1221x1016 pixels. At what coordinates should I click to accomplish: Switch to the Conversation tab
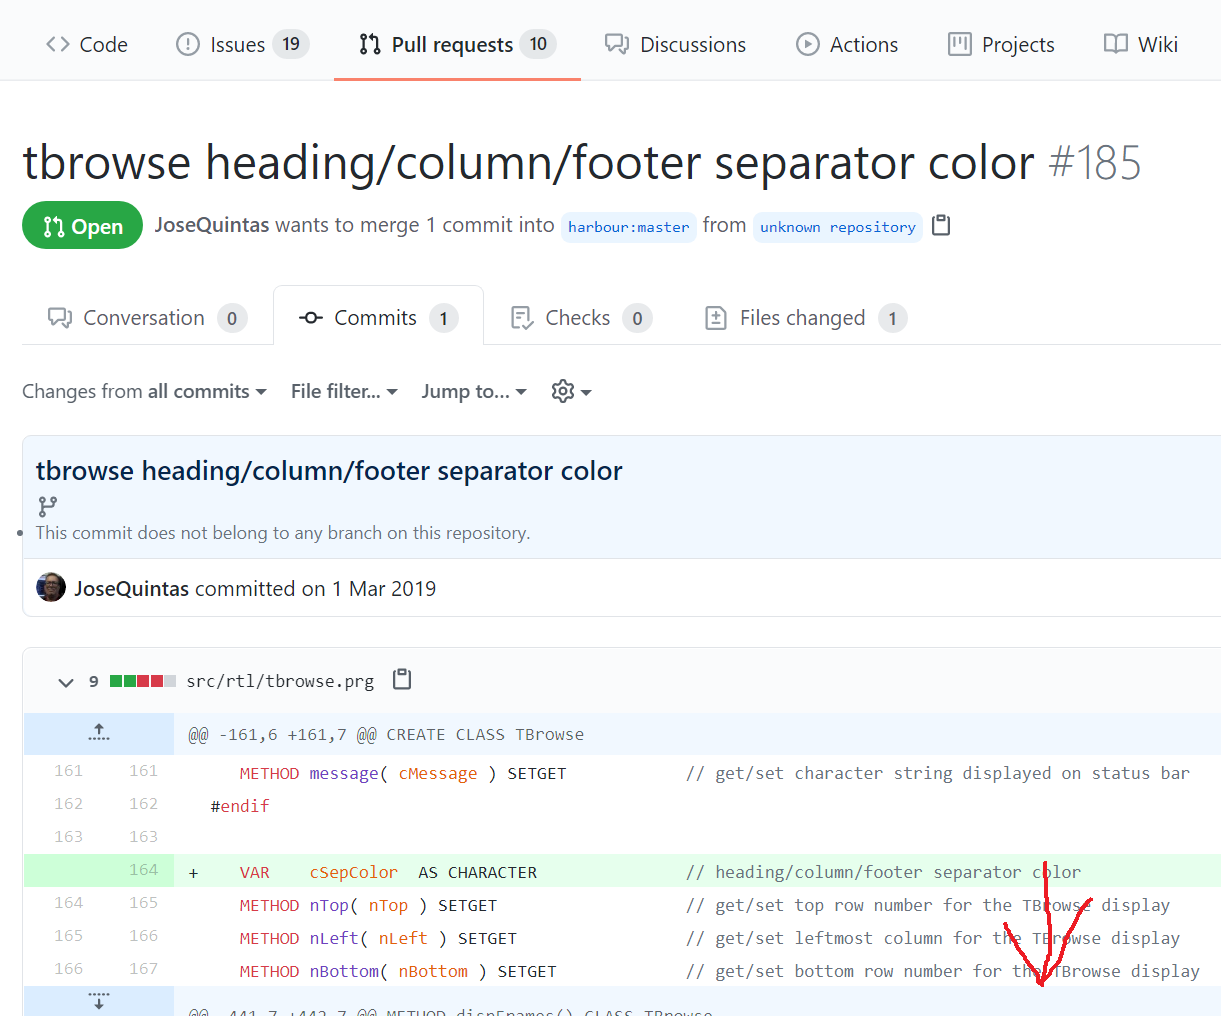(146, 318)
